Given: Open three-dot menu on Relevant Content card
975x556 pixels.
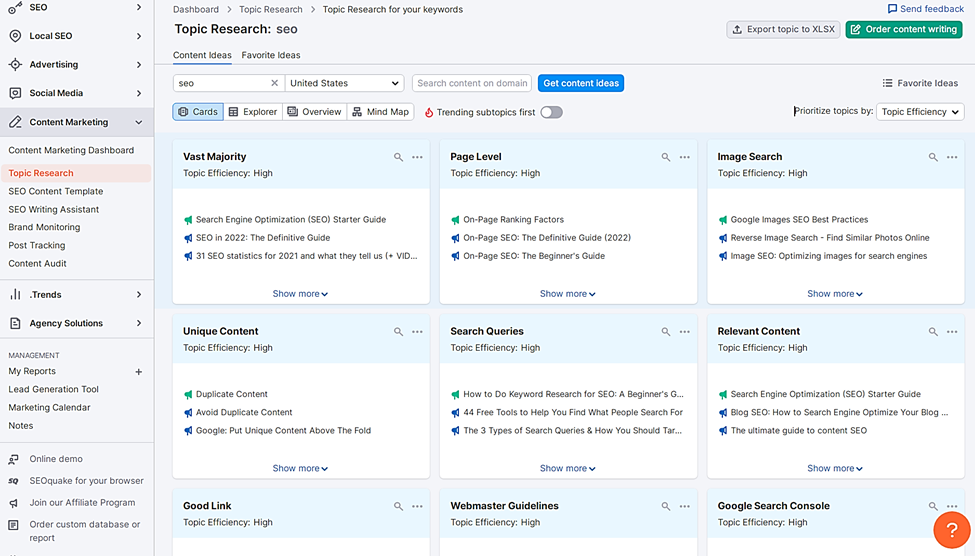Looking at the screenshot, I should pyautogui.click(x=952, y=332).
